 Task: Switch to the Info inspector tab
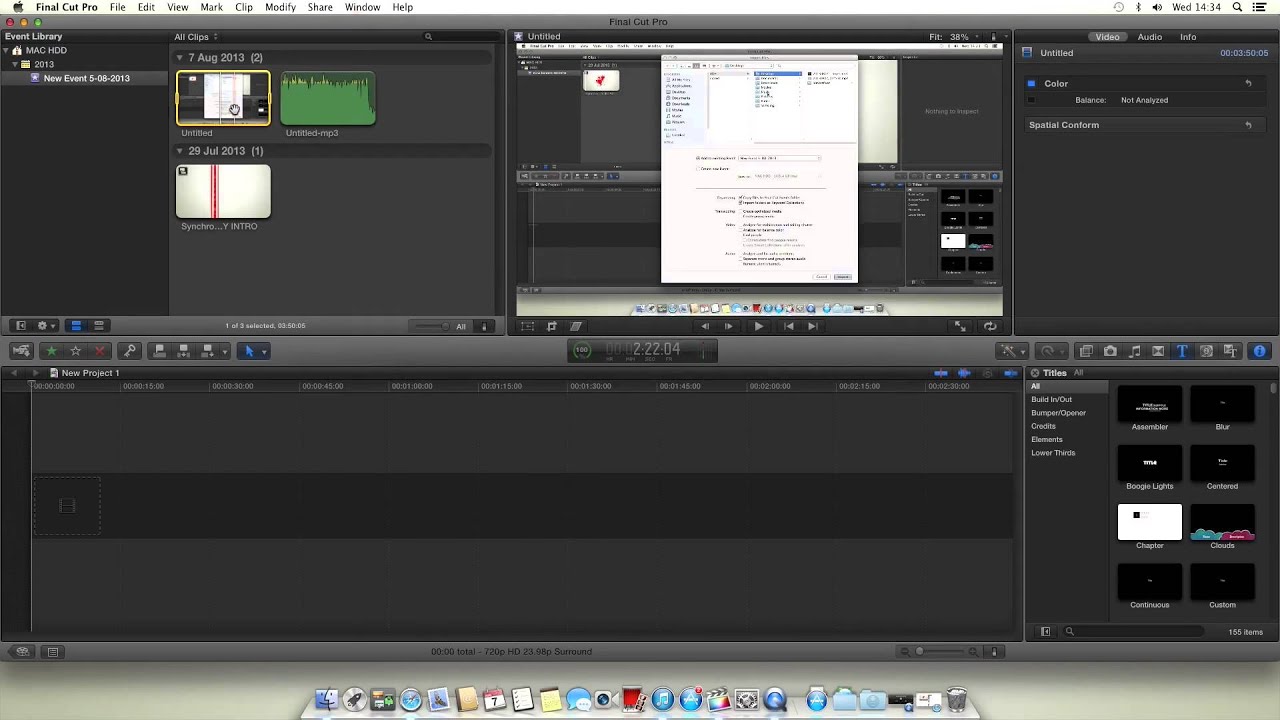(1188, 37)
